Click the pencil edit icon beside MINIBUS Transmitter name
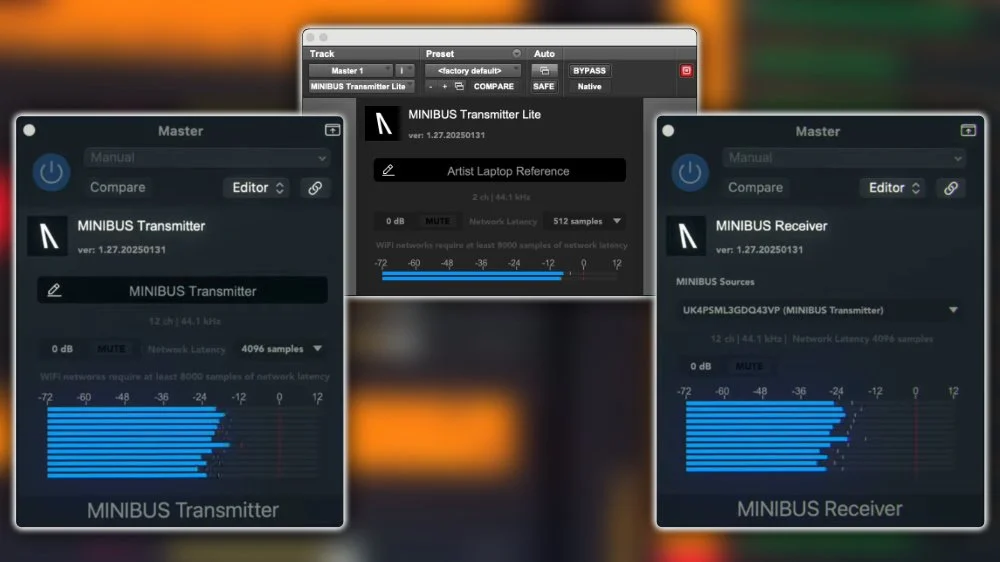This screenshot has height=562, width=1000. click(54, 290)
